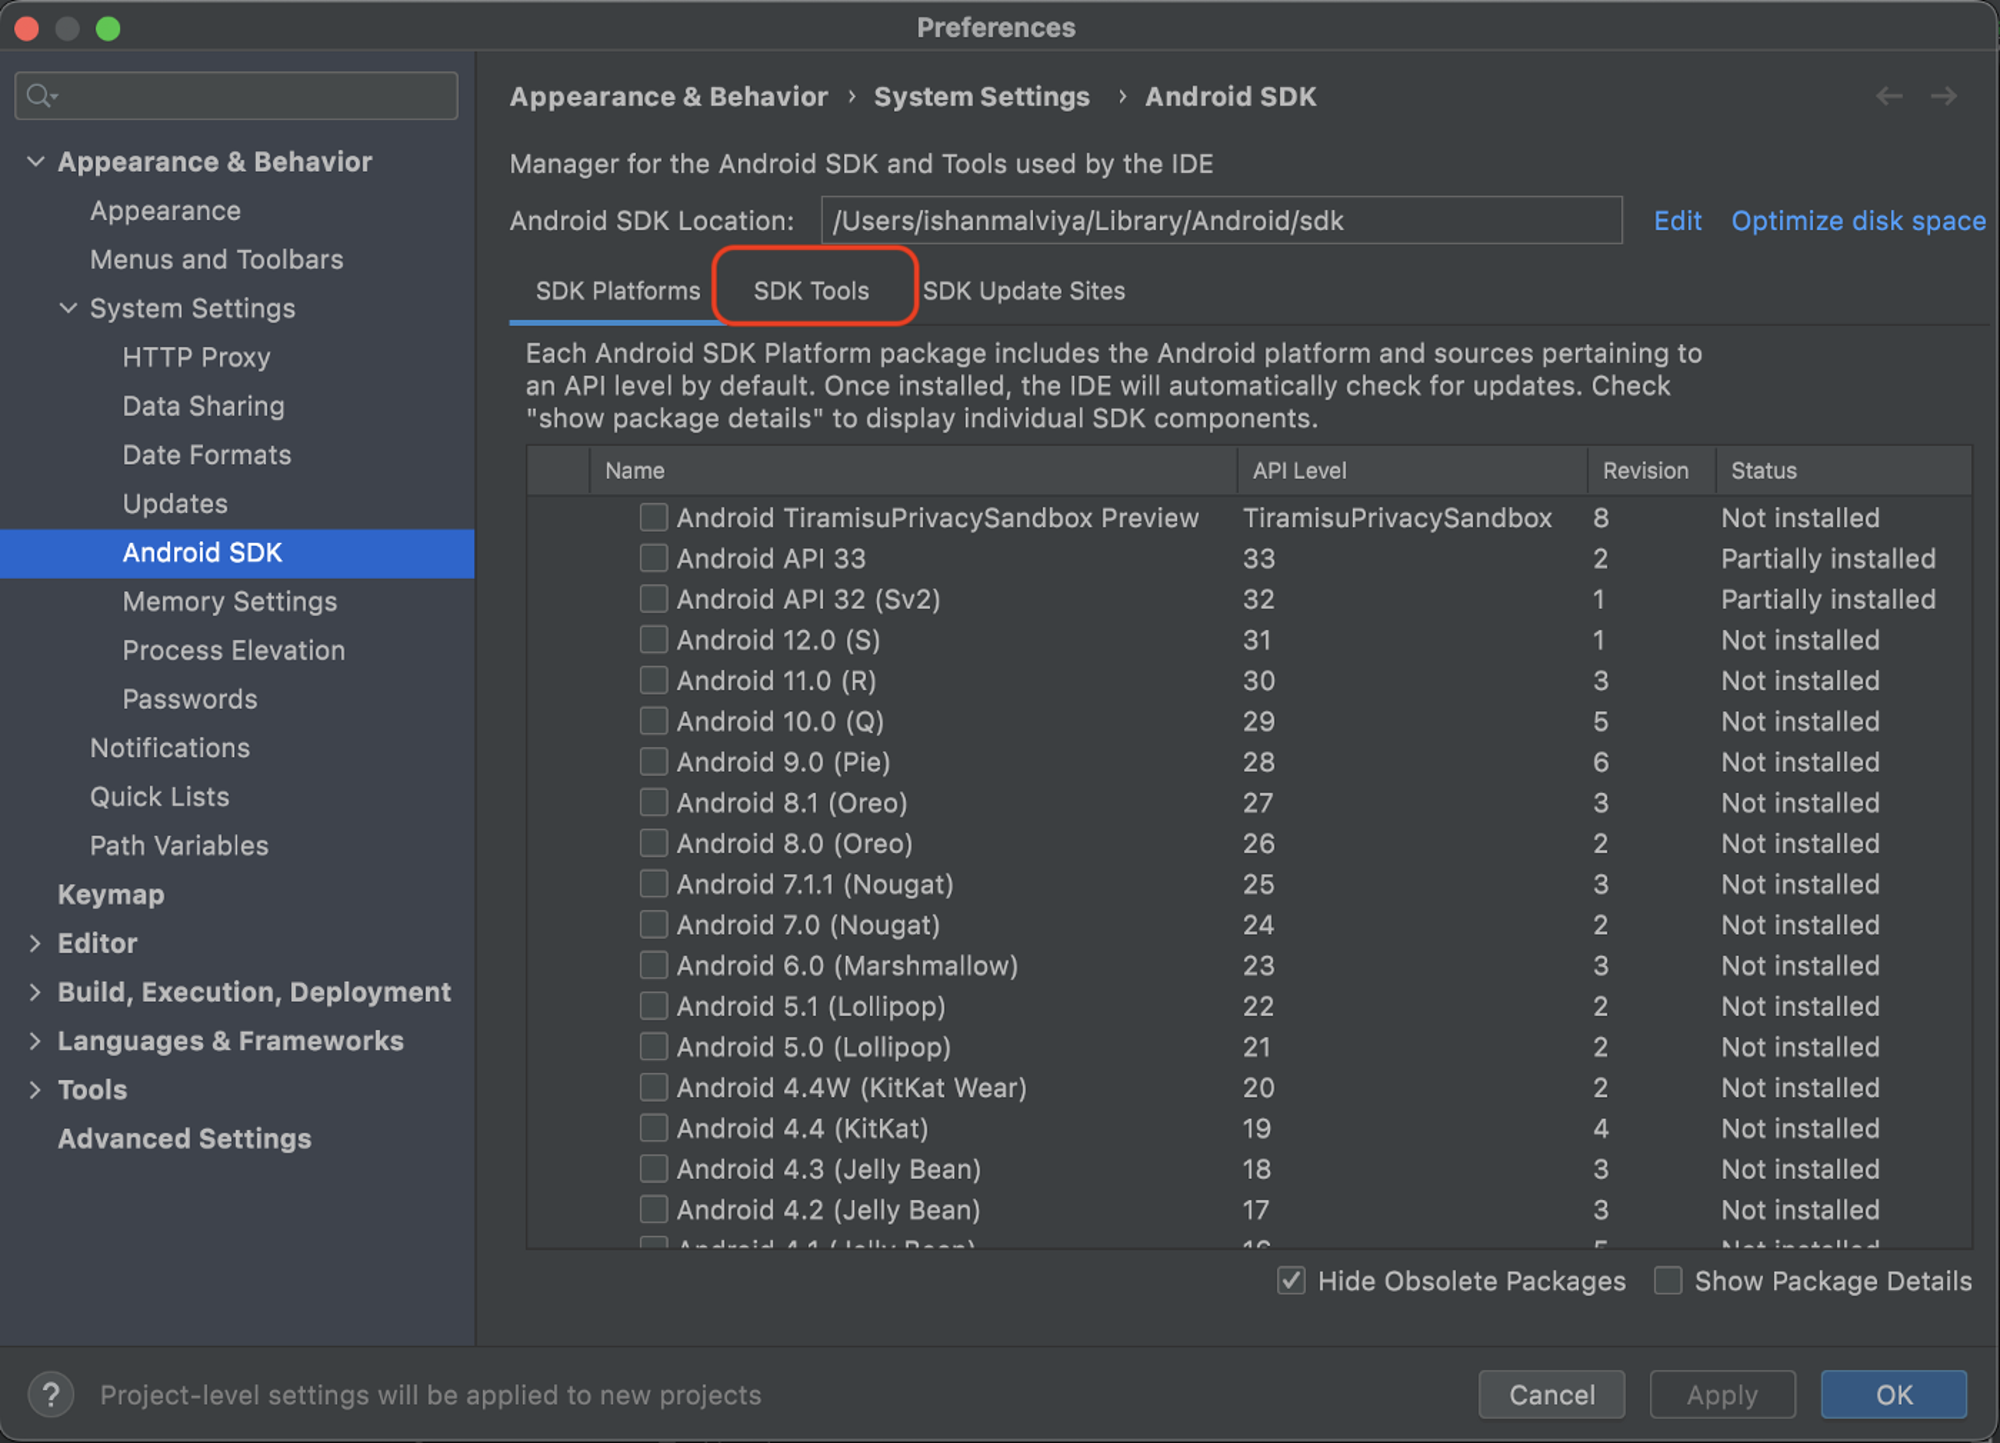Collapse the System Settings tree node

(68, 308)
